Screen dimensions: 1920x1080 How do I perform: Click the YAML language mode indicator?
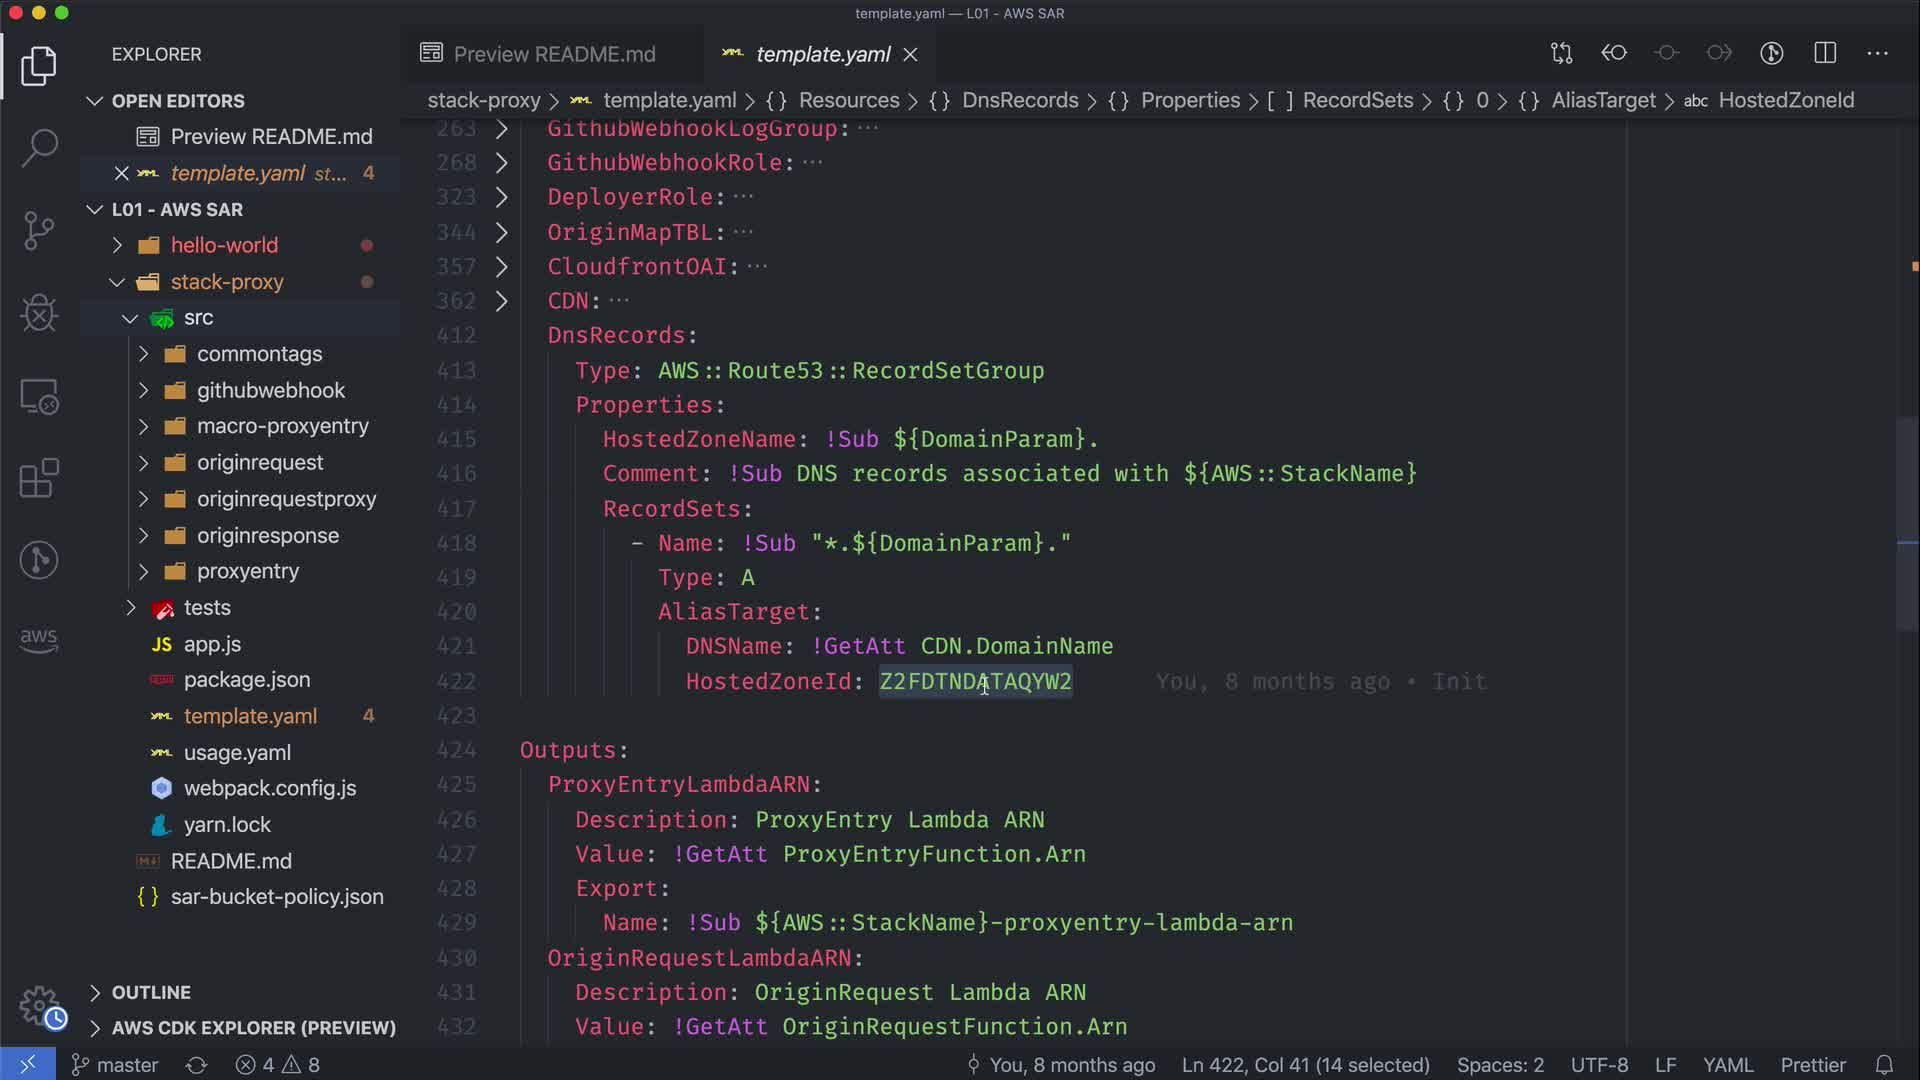[1727, 1065]
